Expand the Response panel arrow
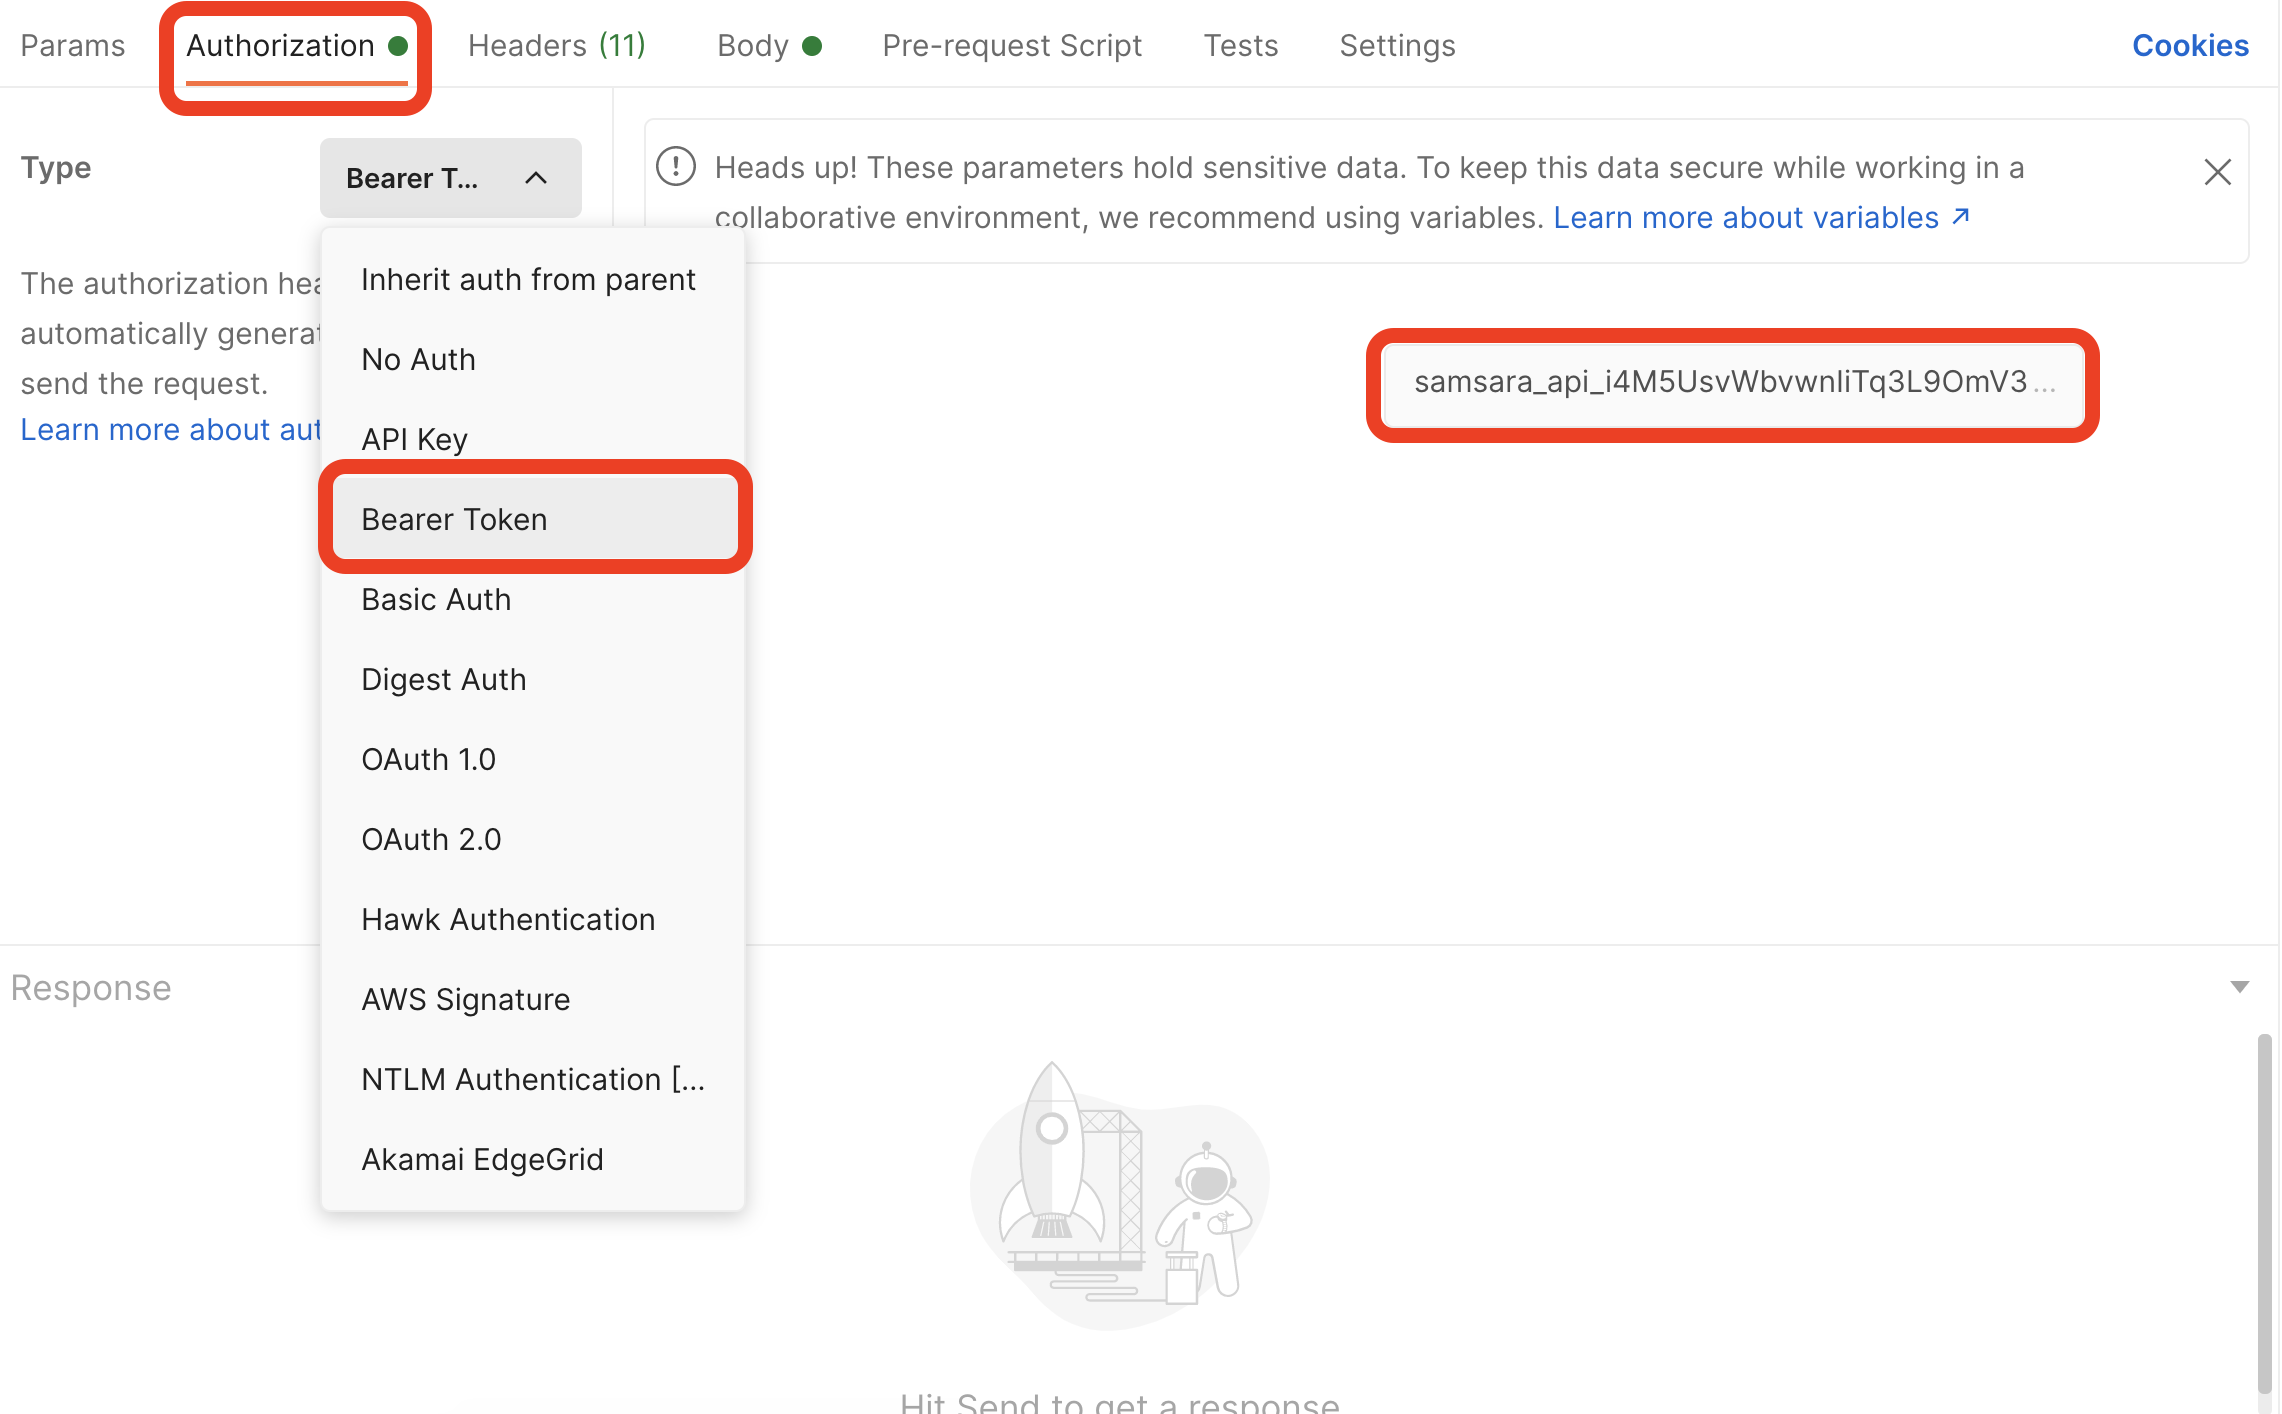This screenshot has height=1414, width=2282. click(x=2239, y=987)
